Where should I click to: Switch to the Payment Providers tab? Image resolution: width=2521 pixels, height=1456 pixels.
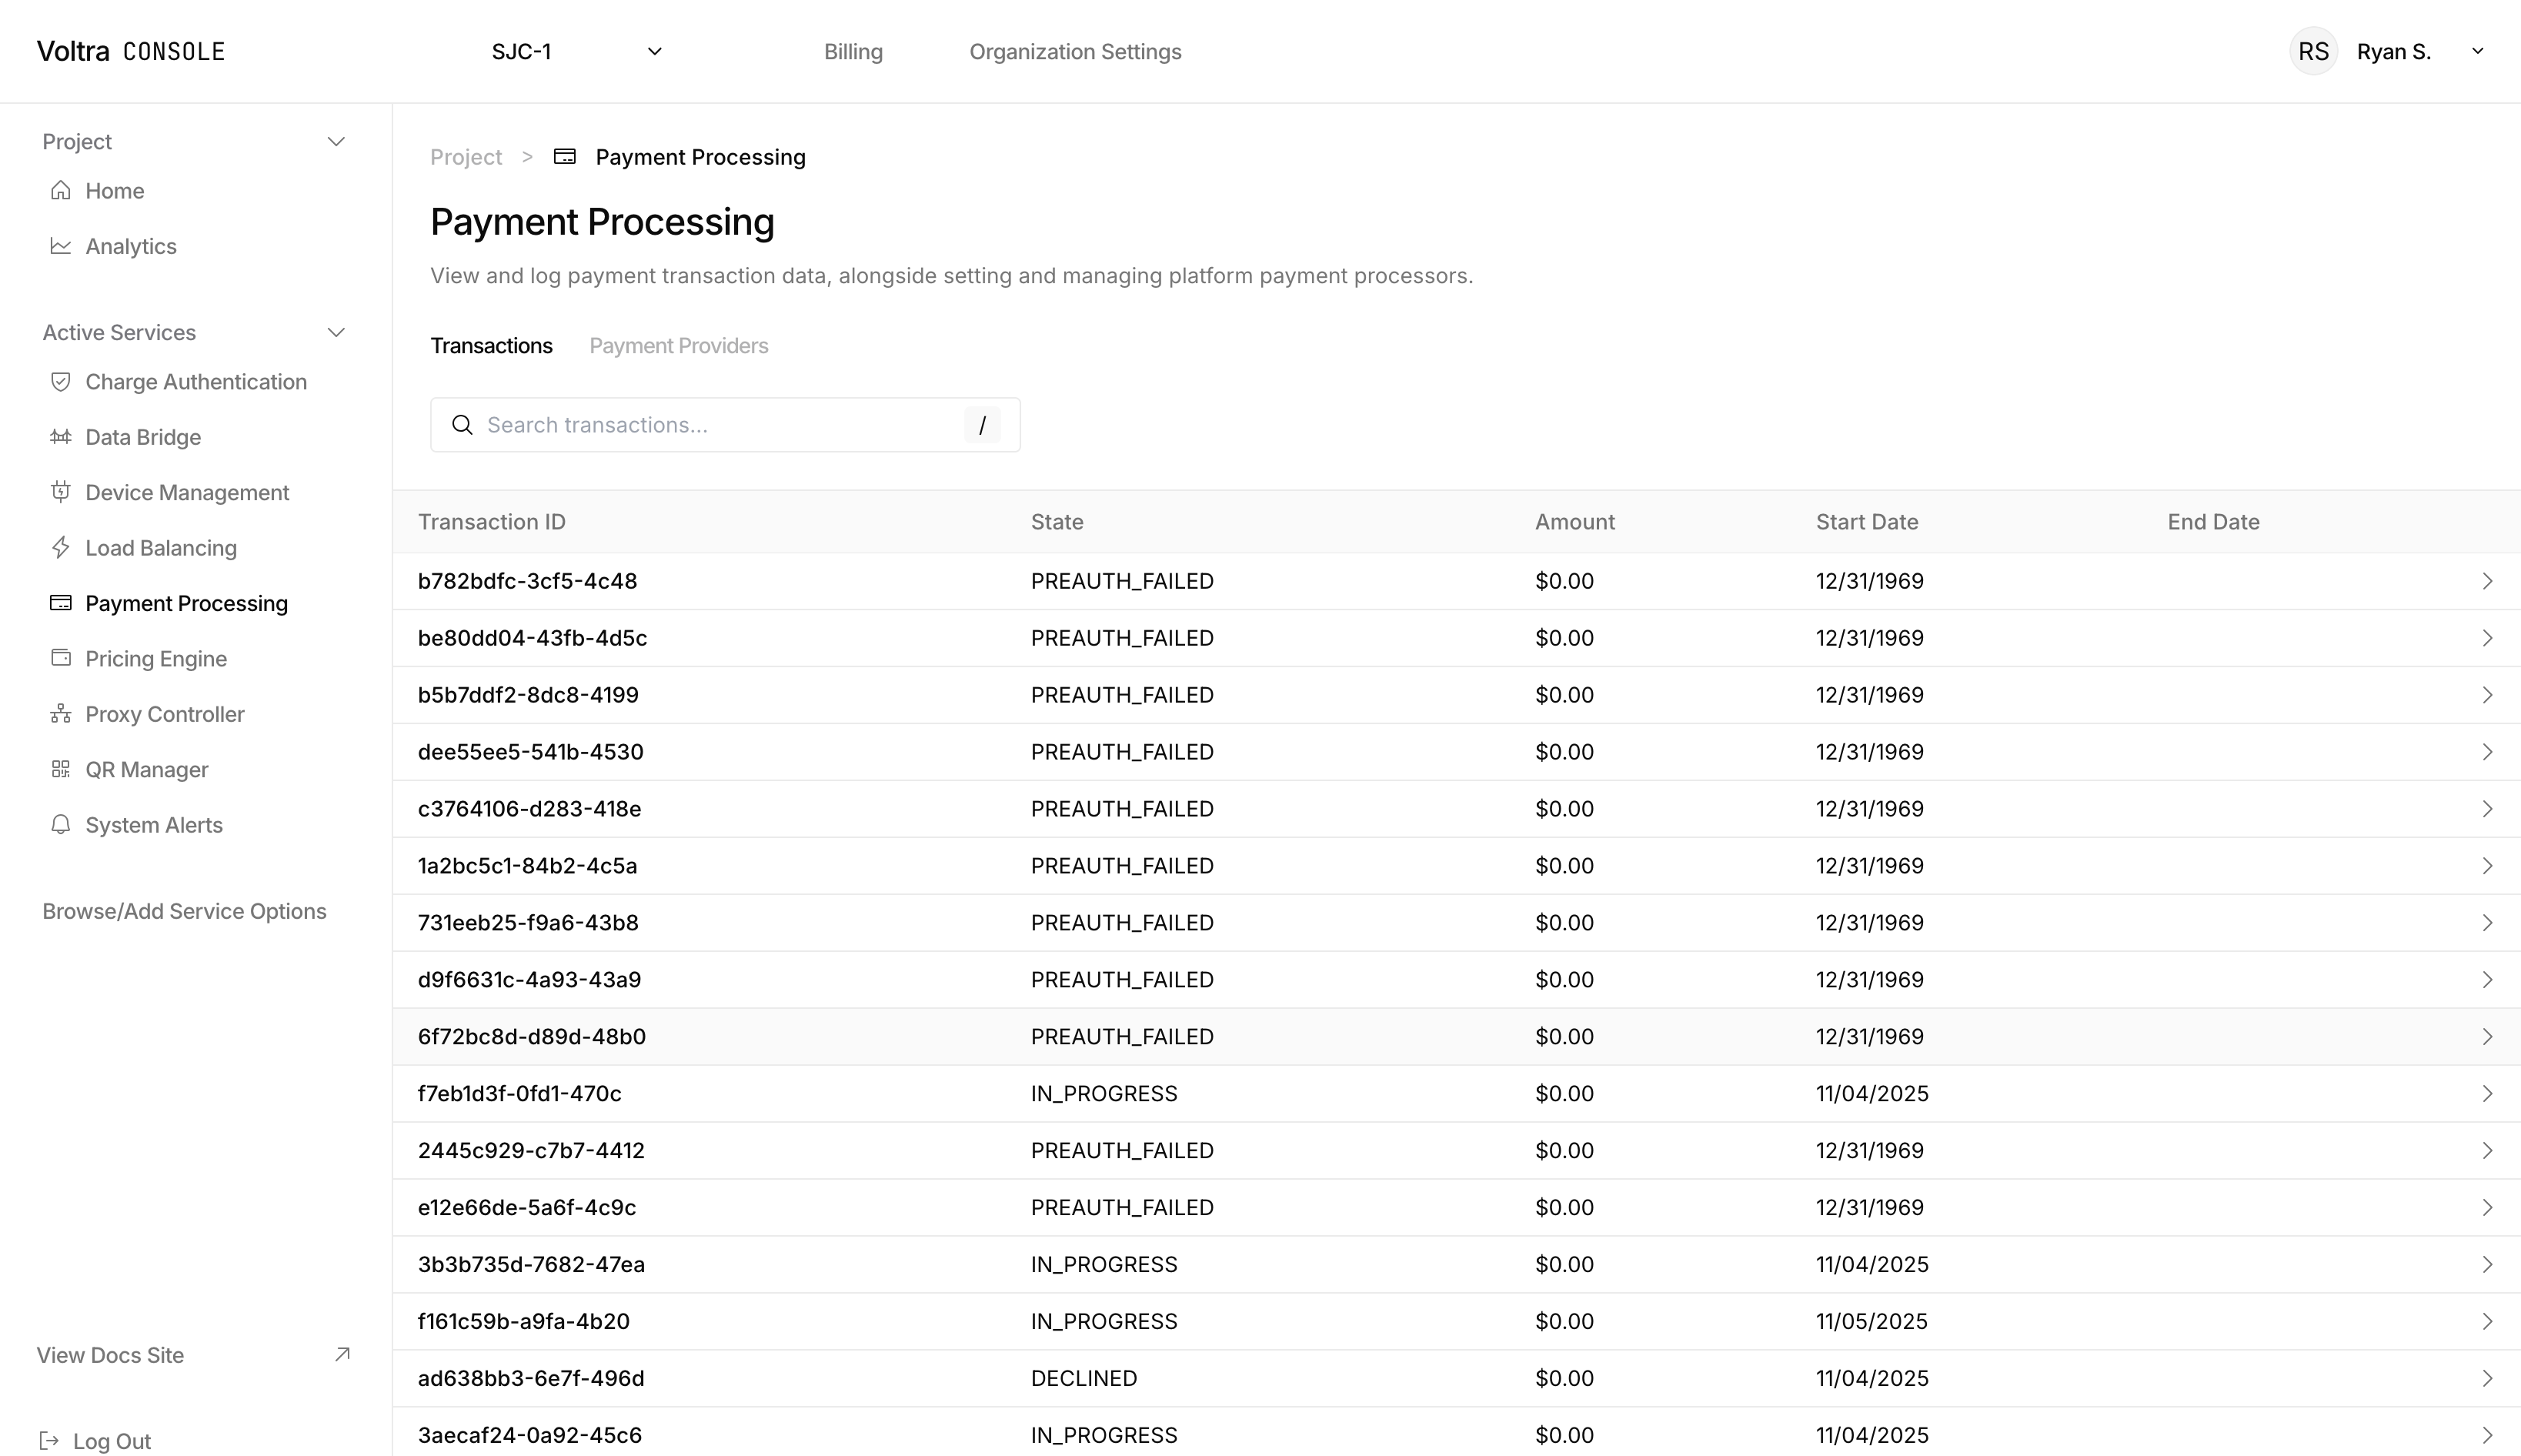point(679,345)
